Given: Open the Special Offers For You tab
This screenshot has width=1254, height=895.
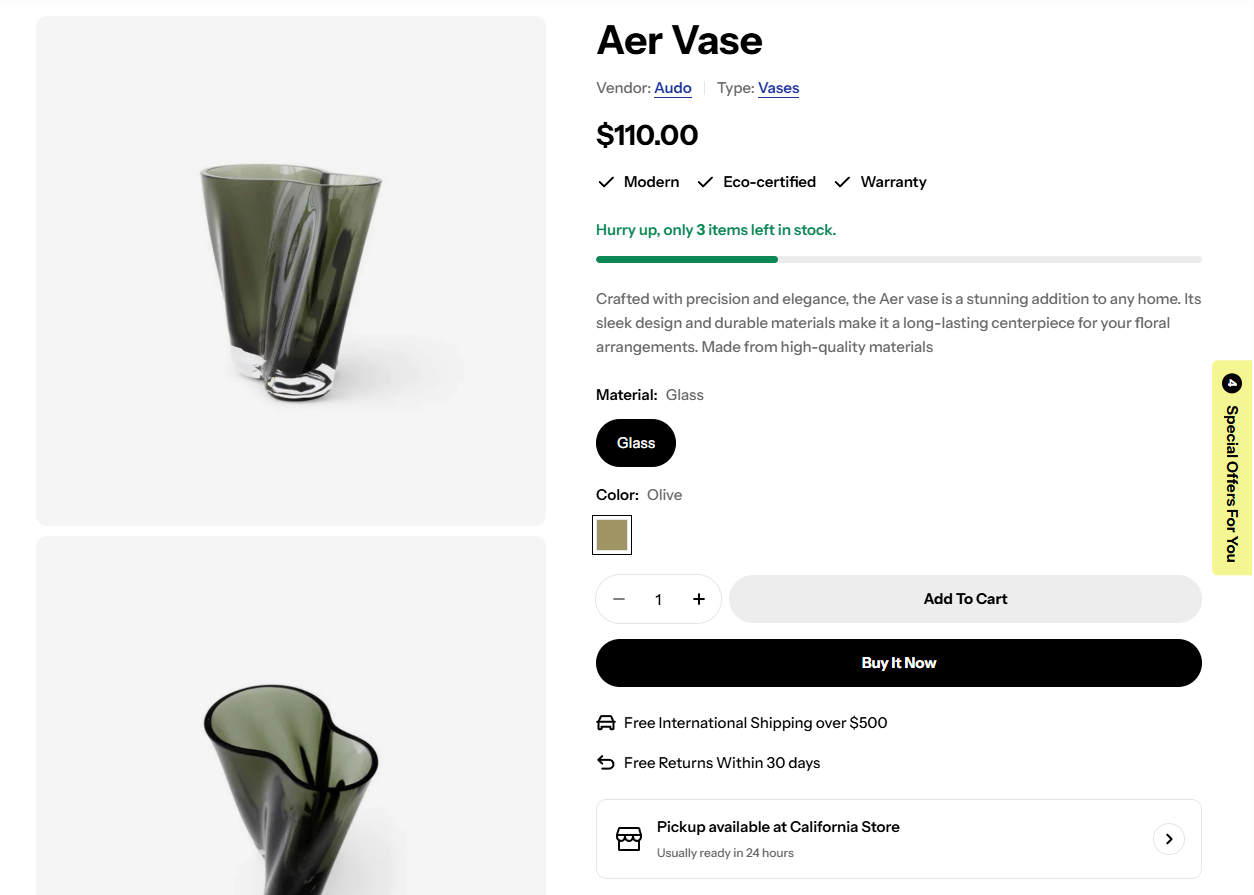Looking at the screenshot, I should [1232, 468].
